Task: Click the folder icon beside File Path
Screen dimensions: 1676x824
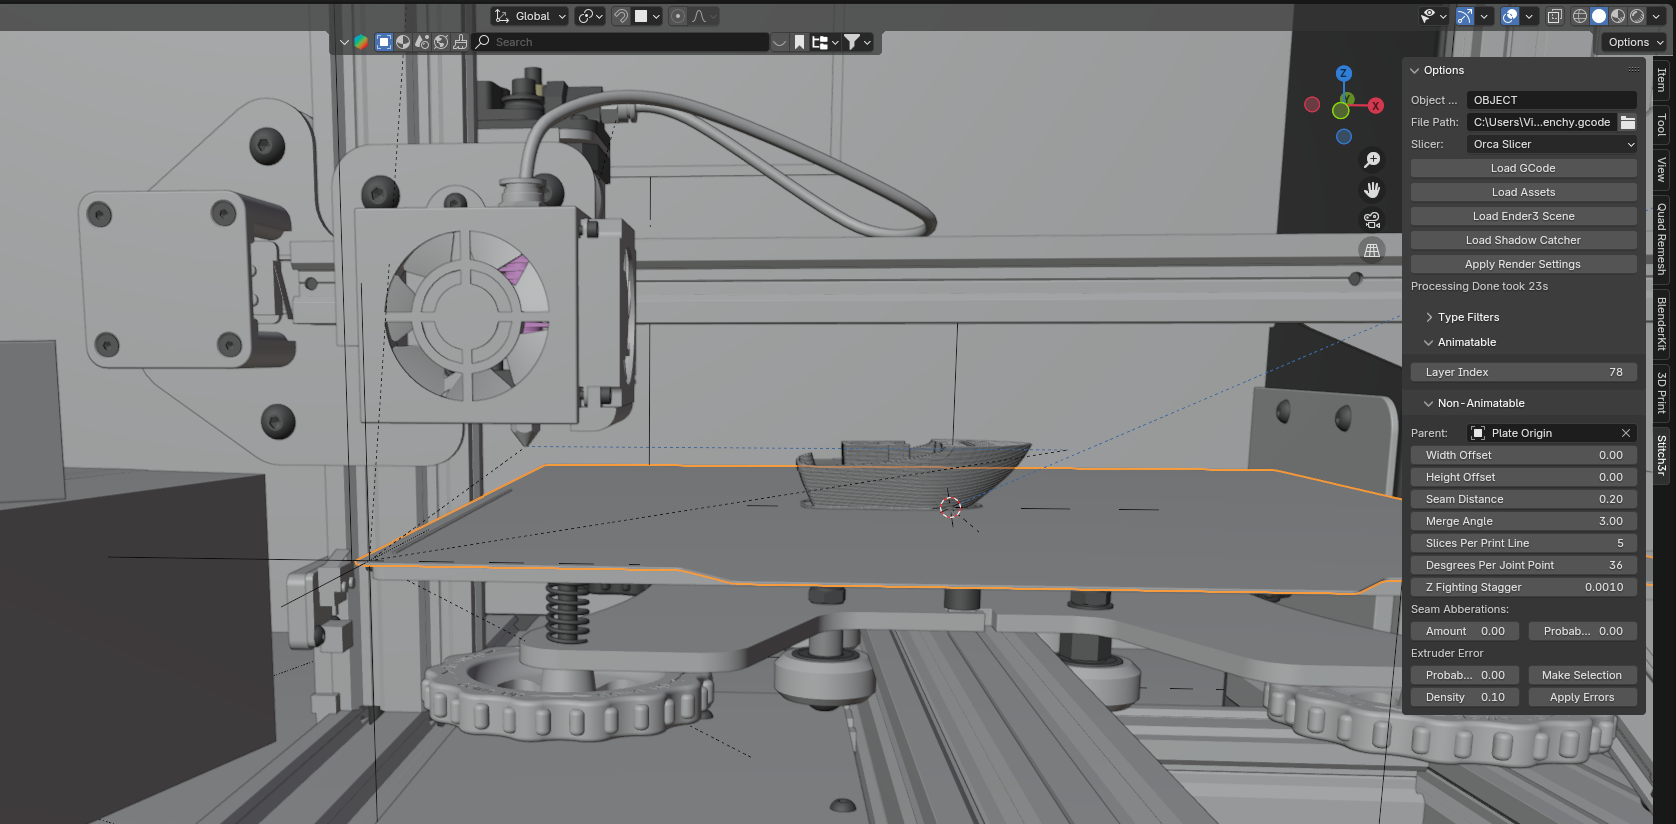Action: (x=1628, y=122)
